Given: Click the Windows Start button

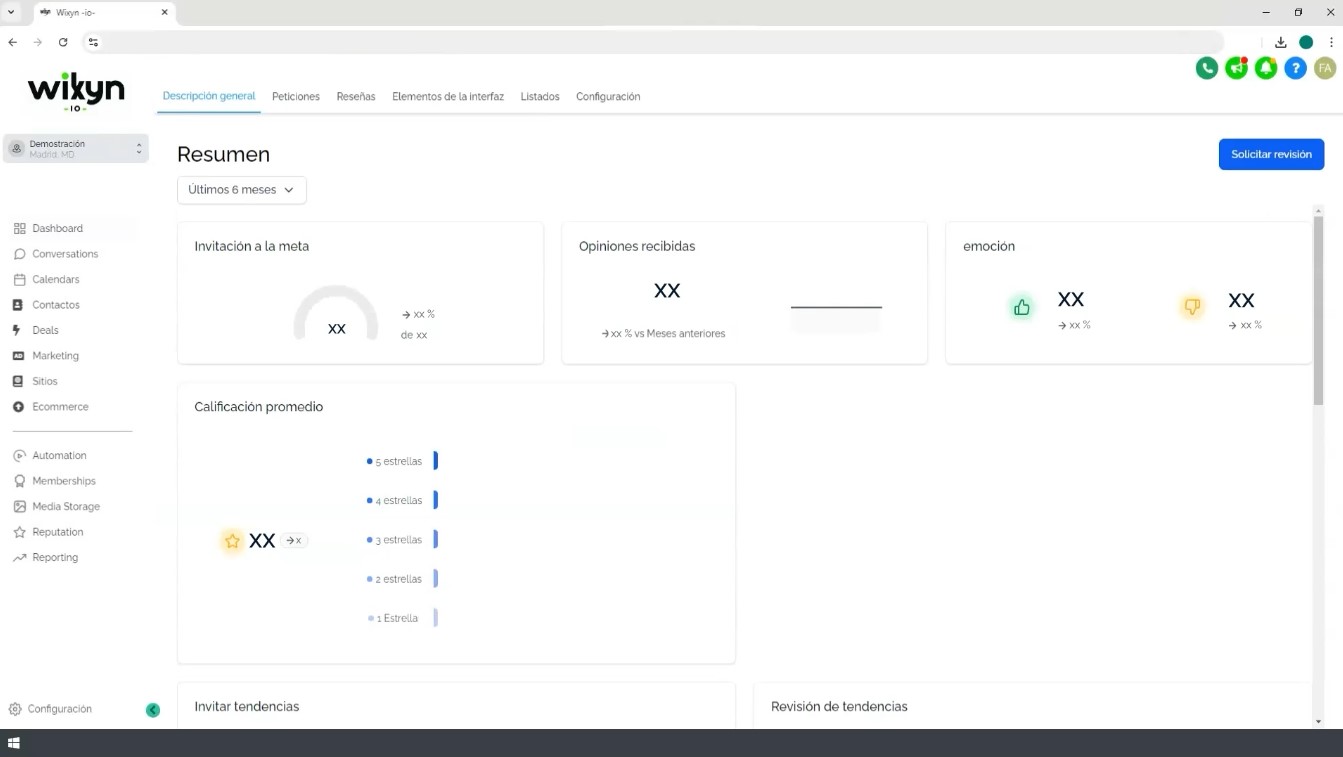Looking at the screenshot, I should click(x=14, y=743).
